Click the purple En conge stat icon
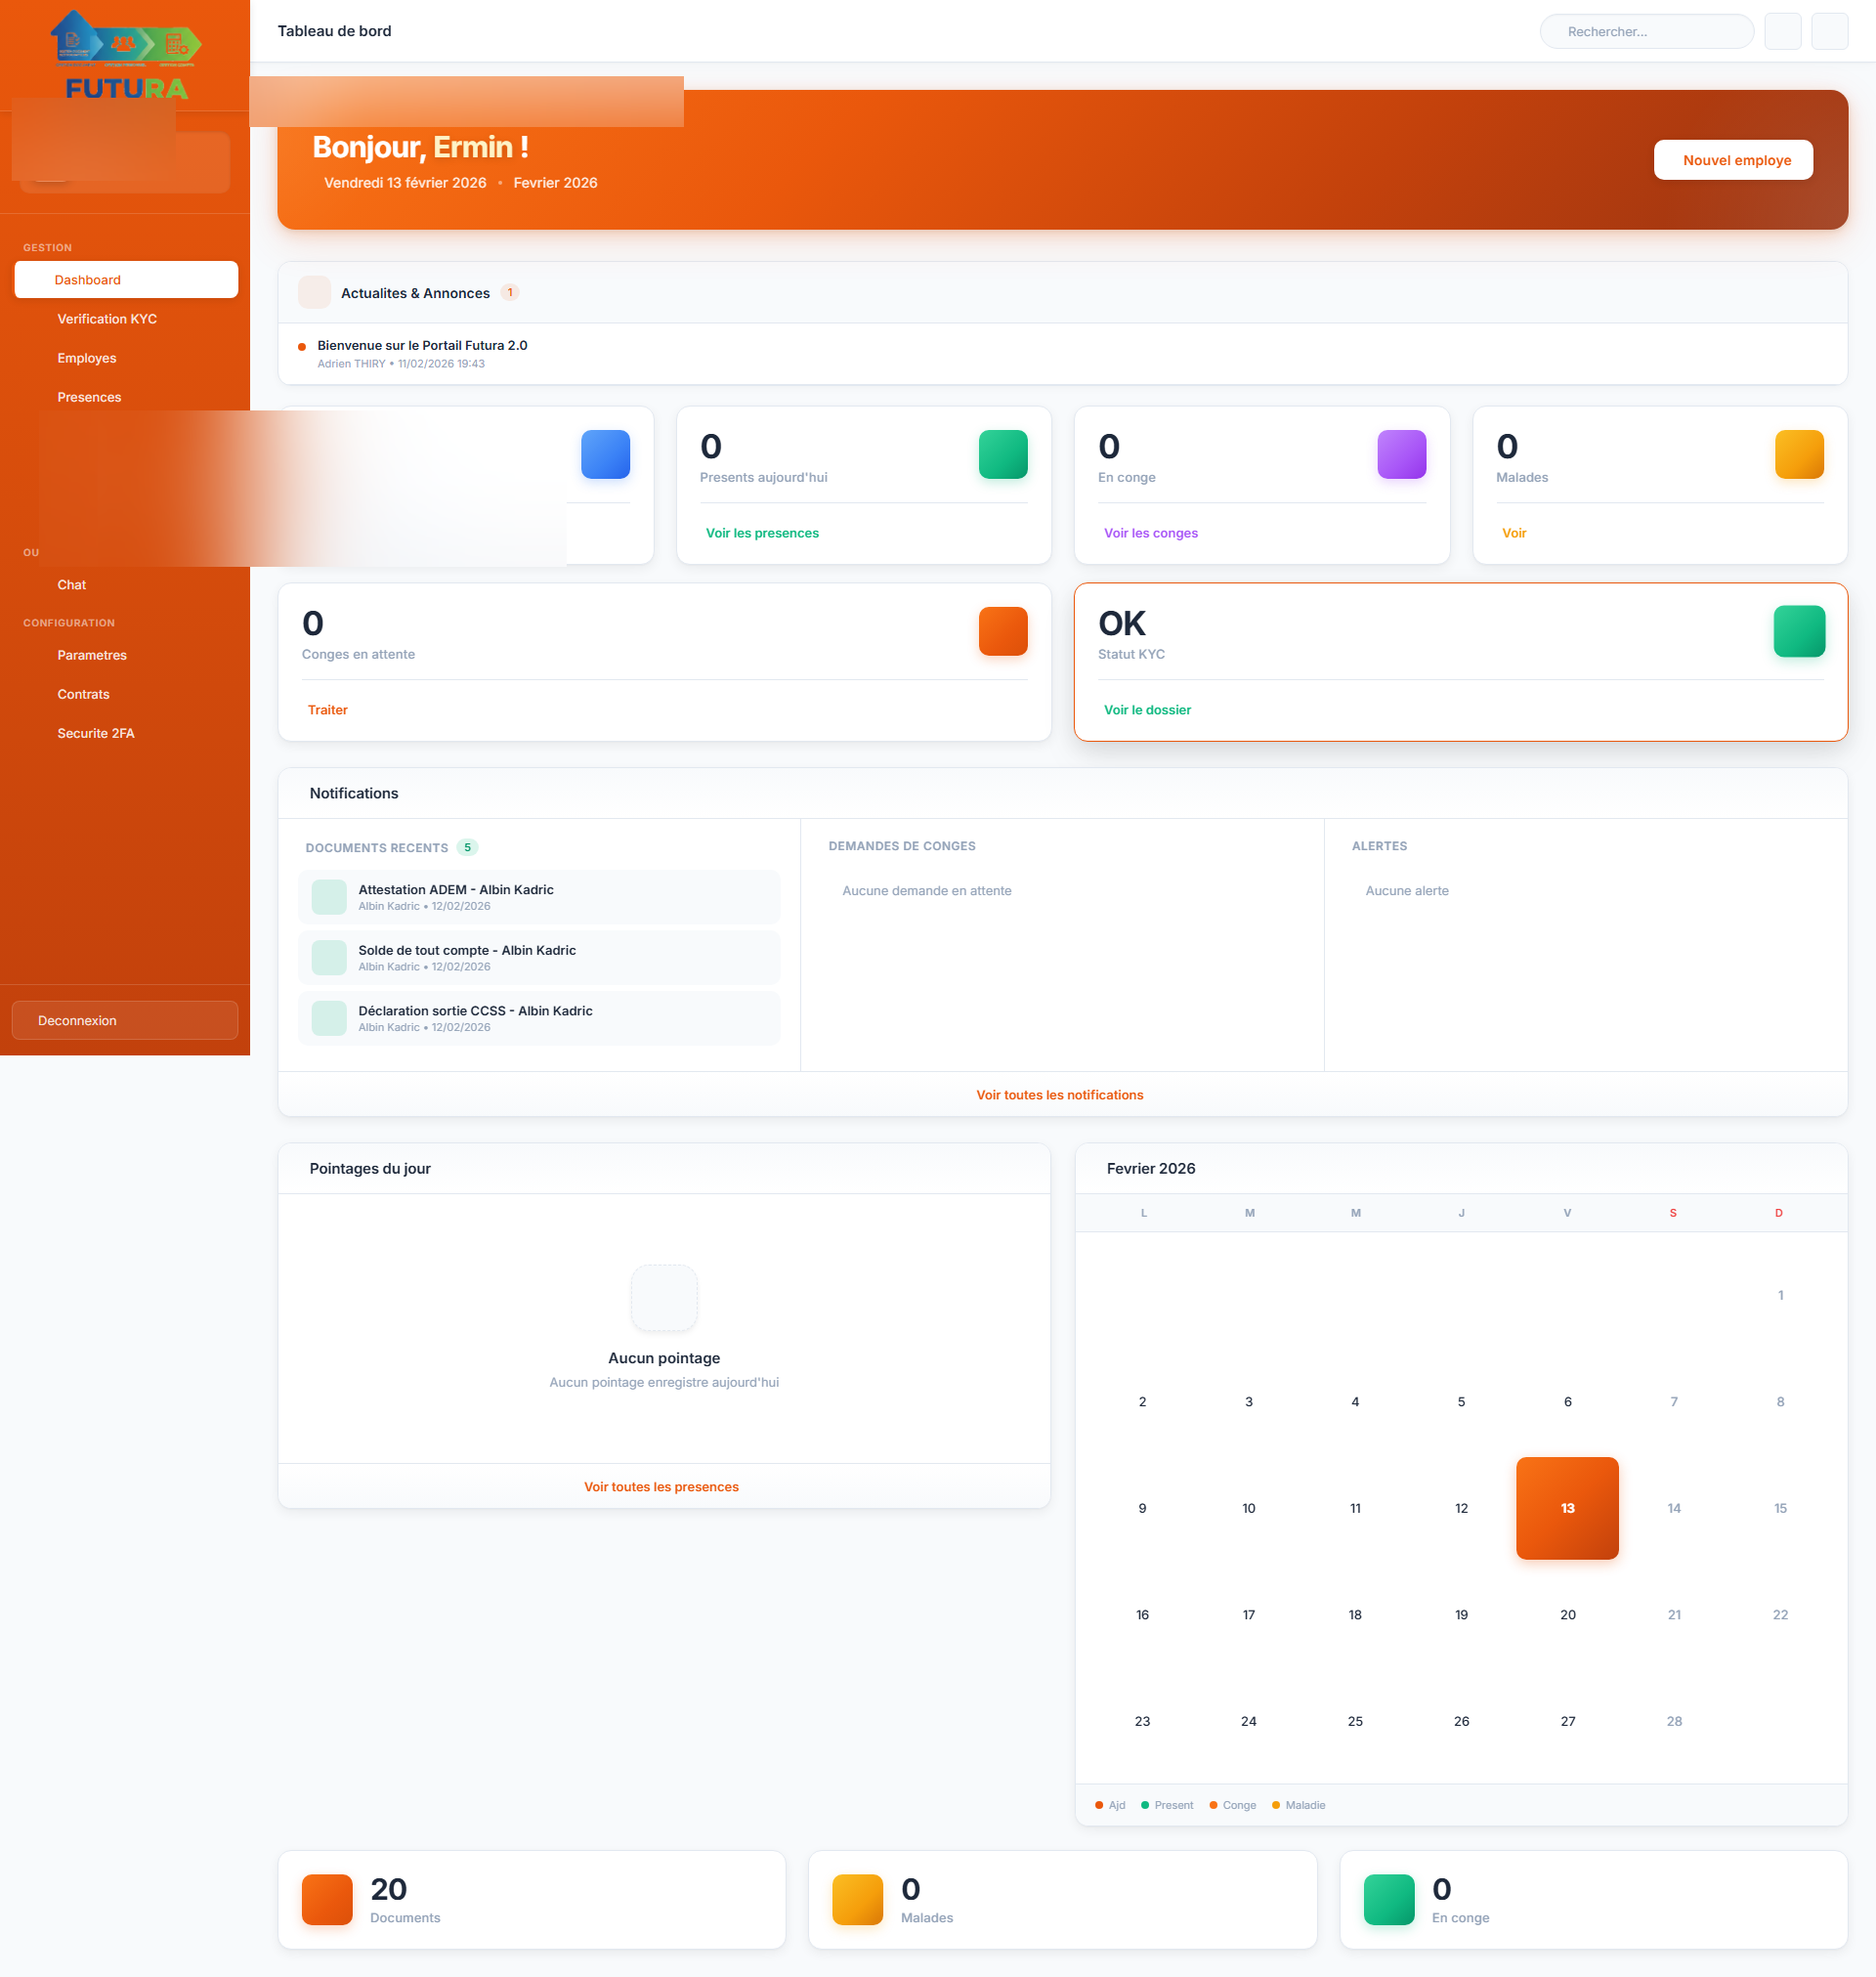This screenshot has width=1876, height=1977. click(1400, 454)
